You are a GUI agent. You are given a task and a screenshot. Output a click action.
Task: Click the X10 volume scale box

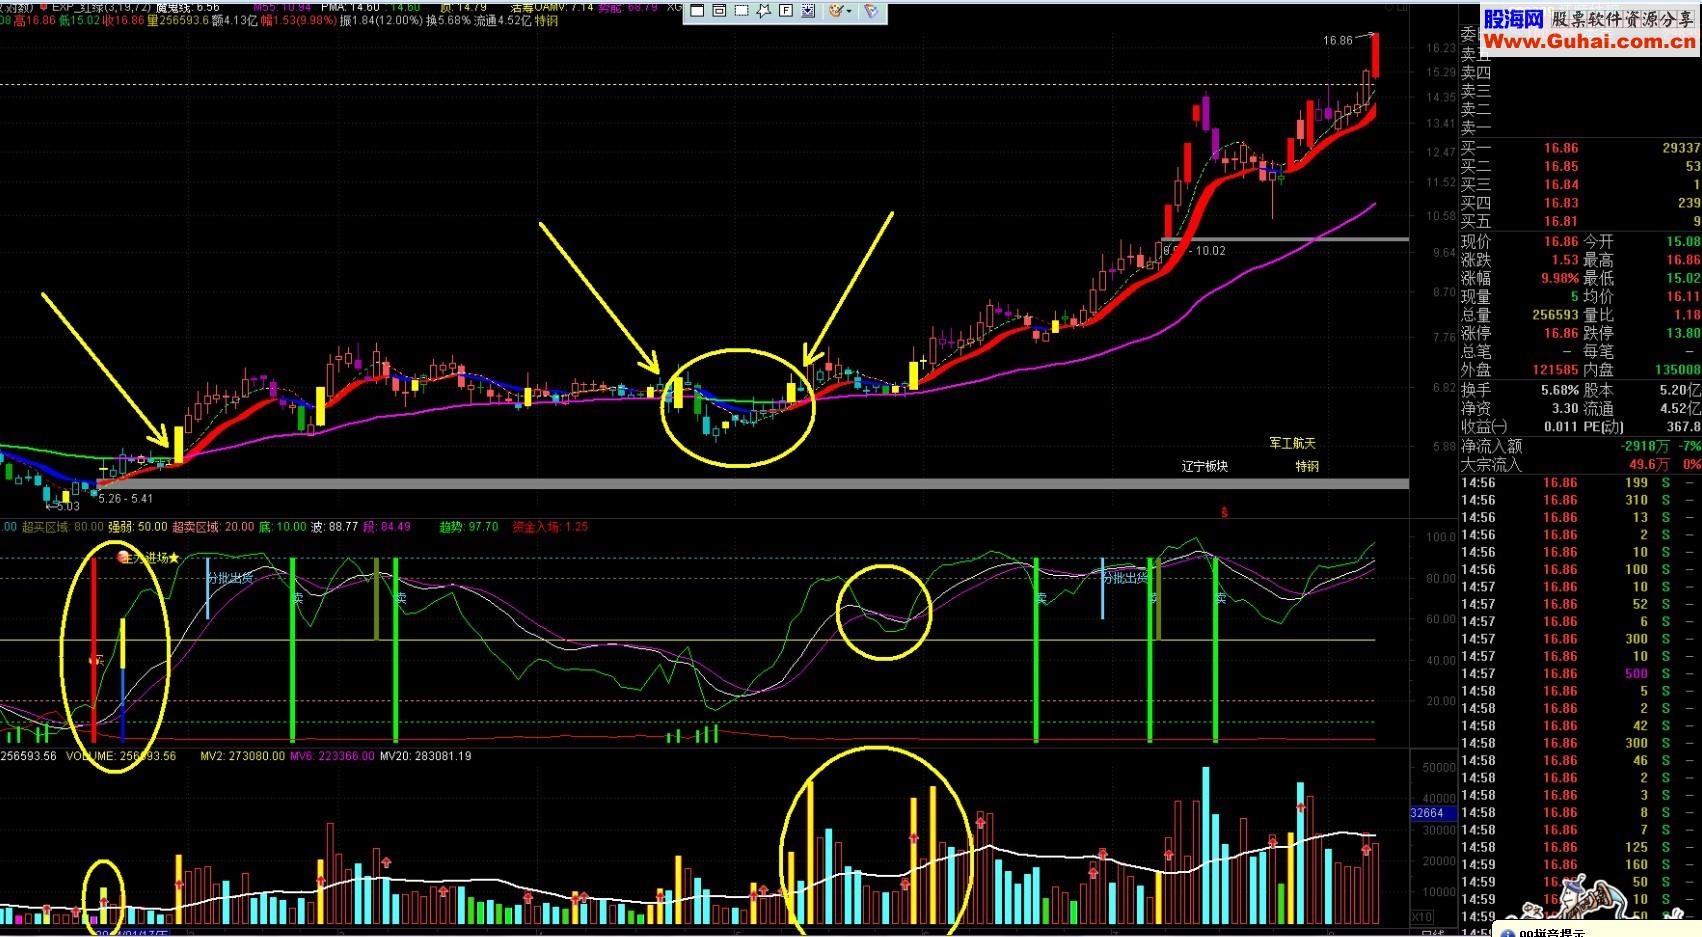point(1421,916)
